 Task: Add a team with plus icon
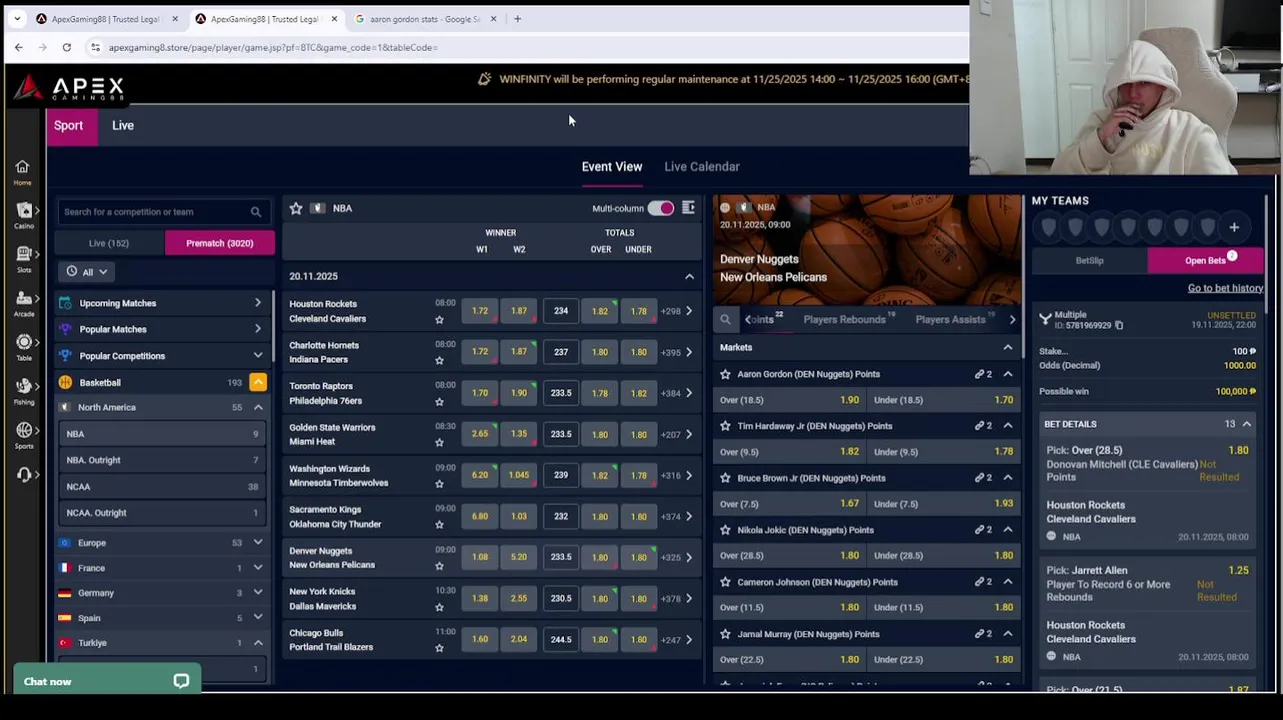coord(1234,228)
